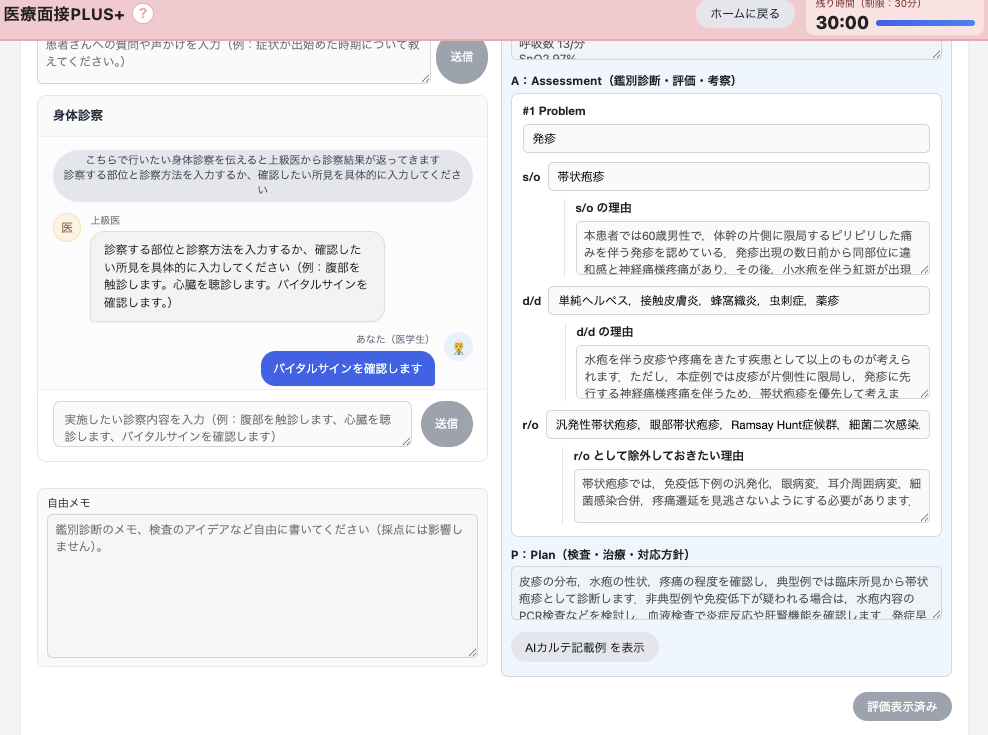Edit the #1 Problem field 発疹
988x735 pixels.
(x=726, y=139)
